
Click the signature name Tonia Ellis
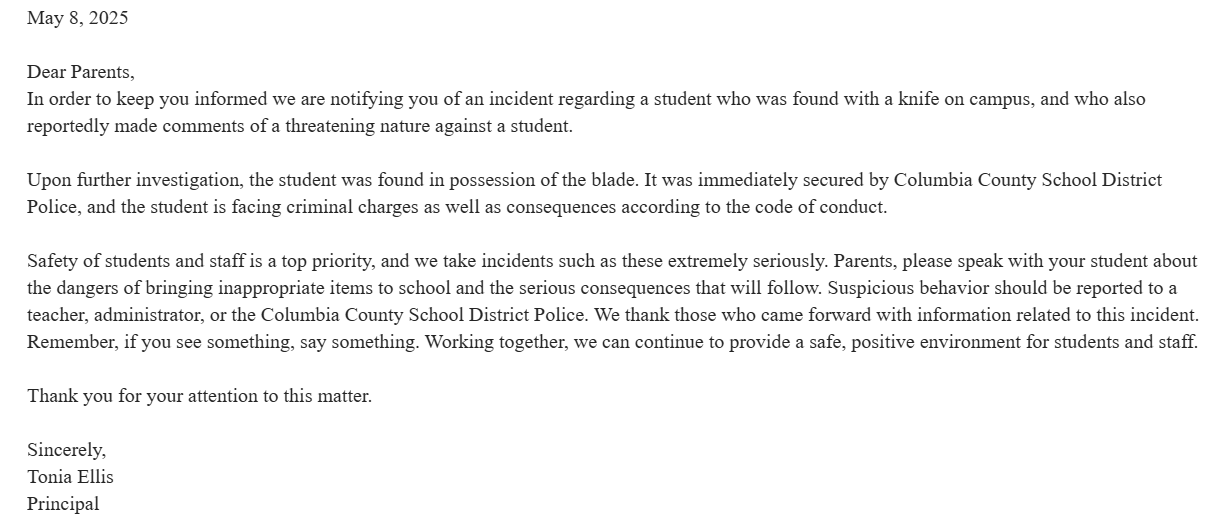(70, 477)
